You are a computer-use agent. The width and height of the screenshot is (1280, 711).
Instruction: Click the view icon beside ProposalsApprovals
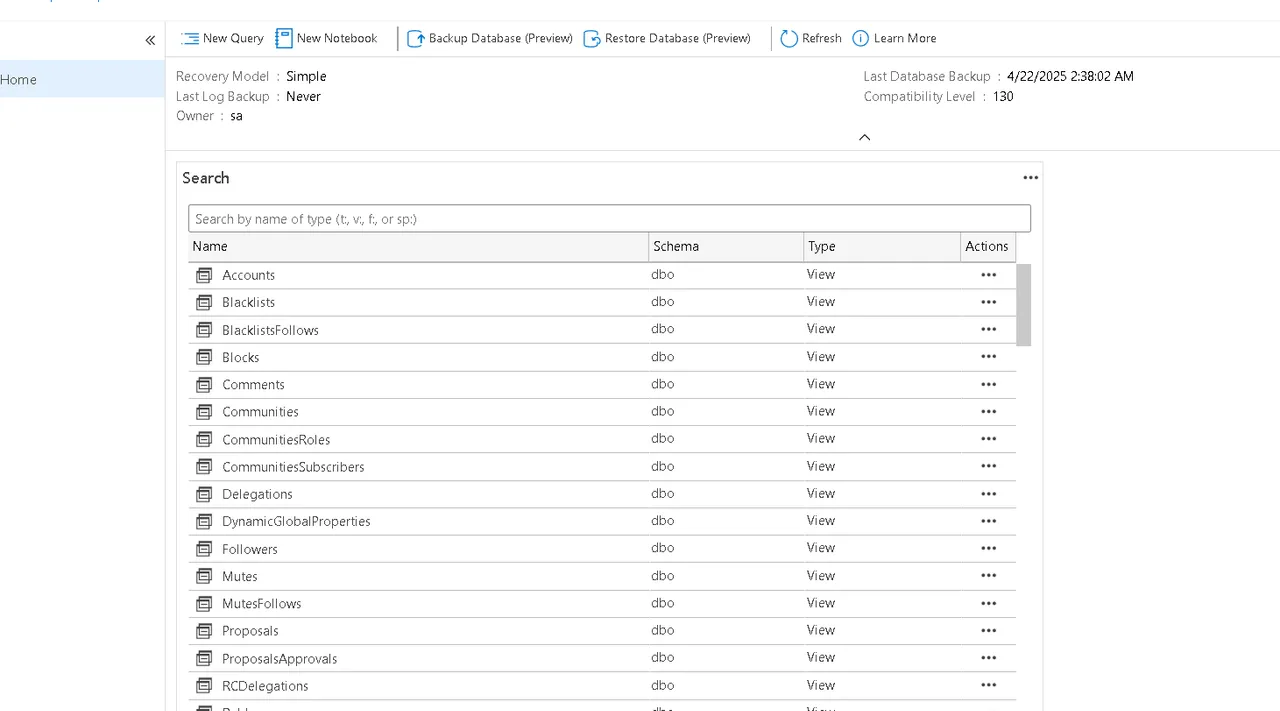point(204,658)
